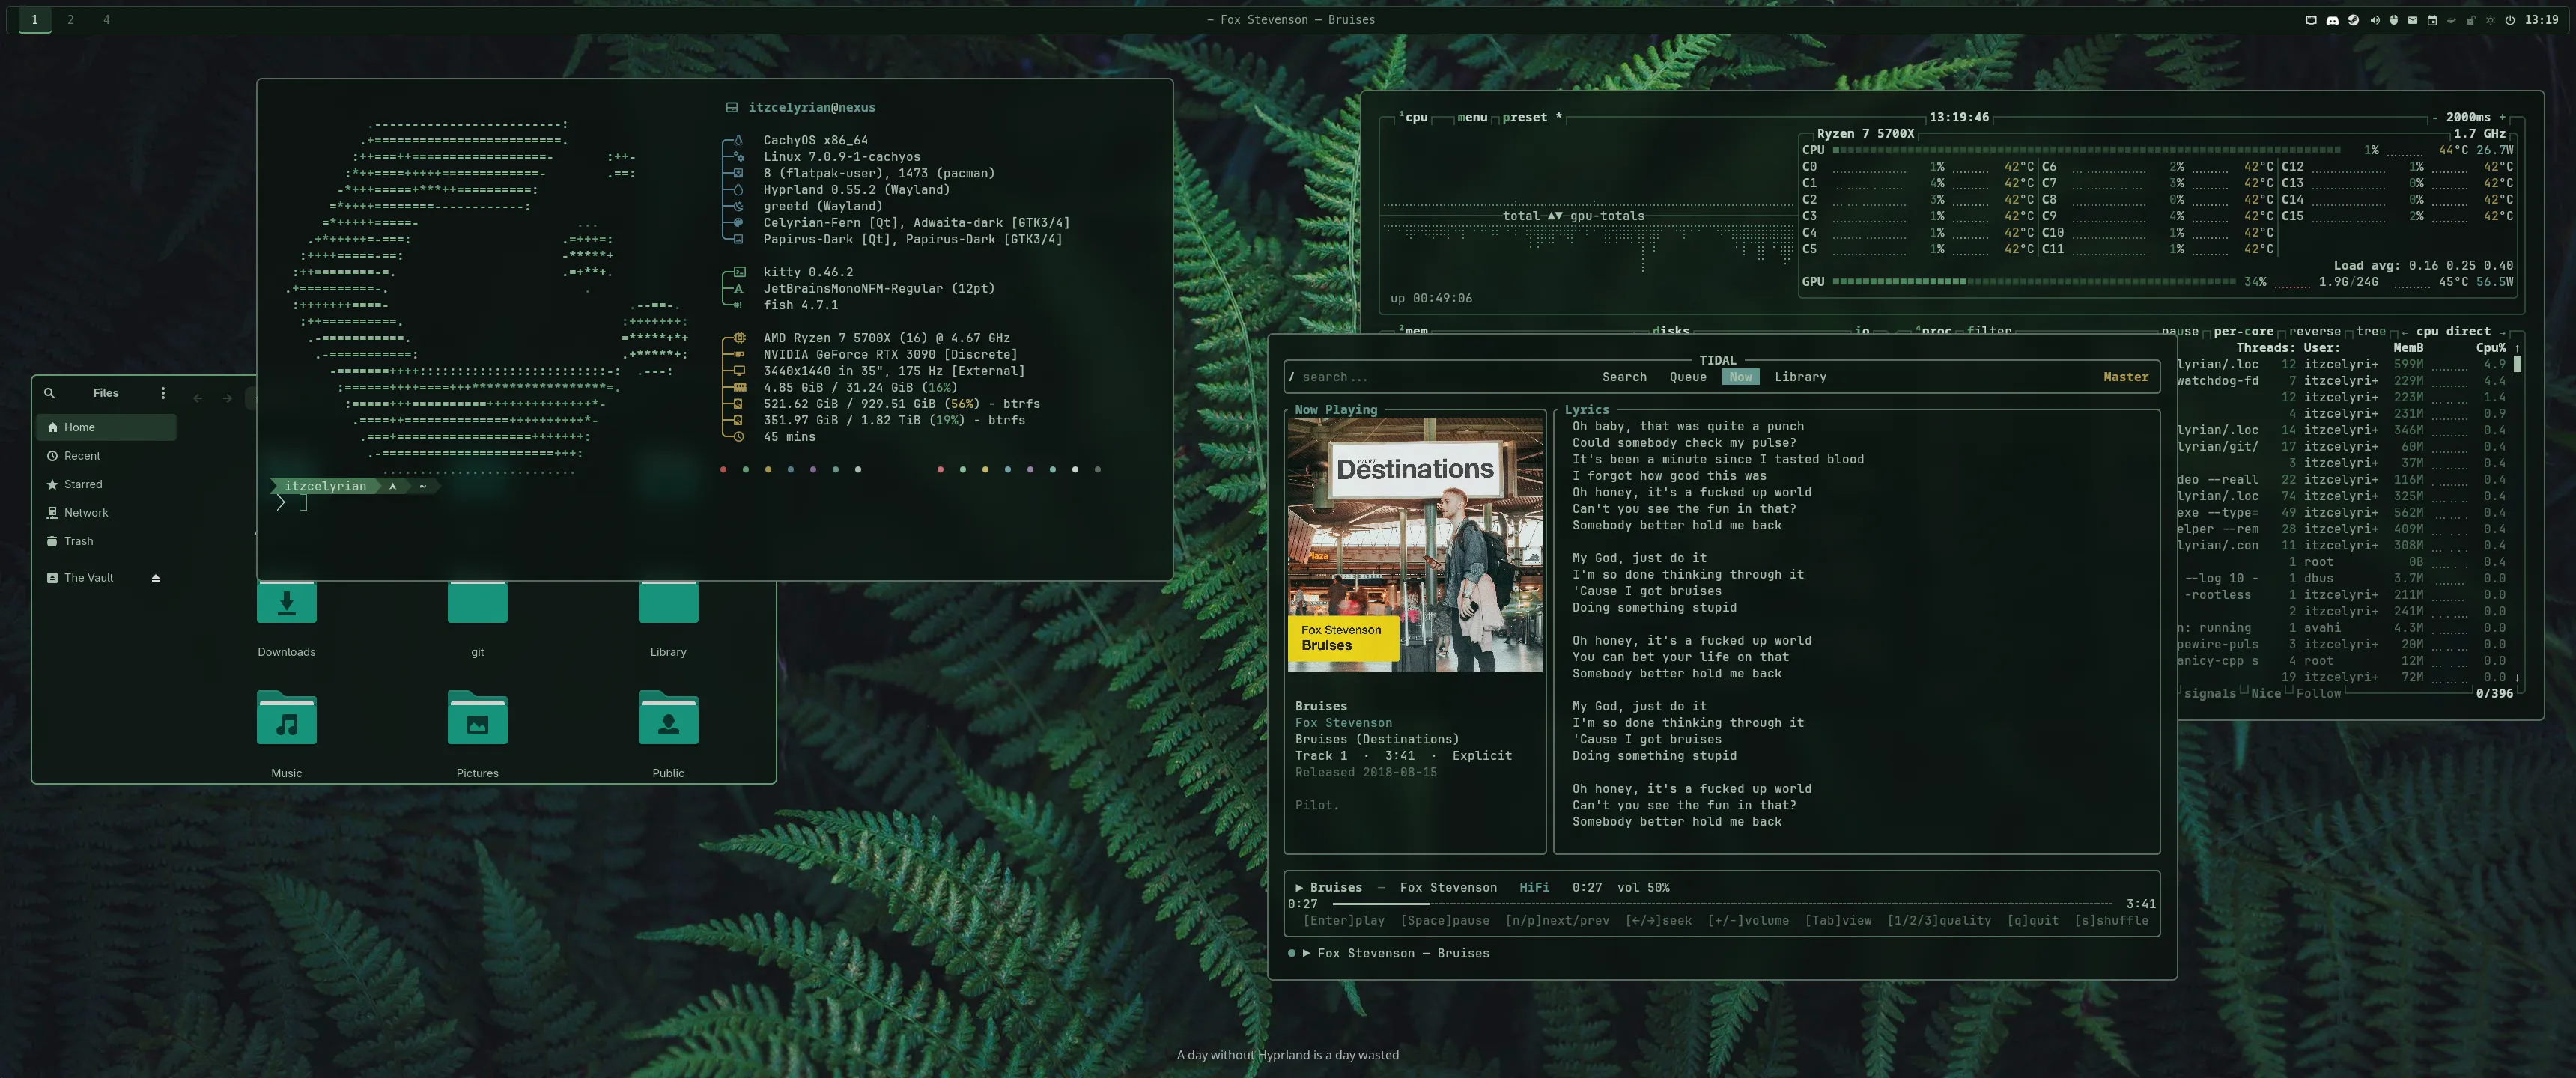Viewport: 2576px width, 1078px height.
Task: Toggle pause in btop proc box
Action: tap(2180, 332)
